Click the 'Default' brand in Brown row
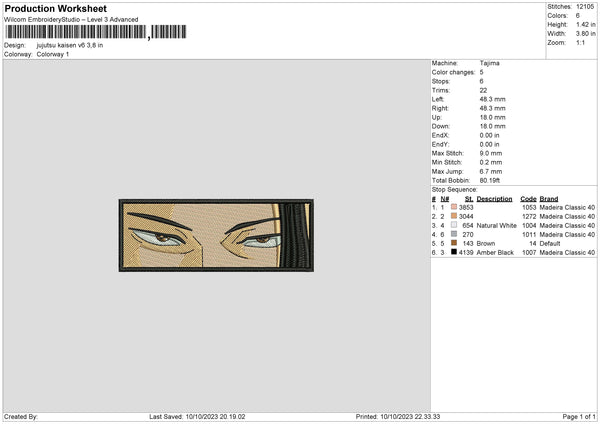 pyautogui.click(x=550, y=243)
